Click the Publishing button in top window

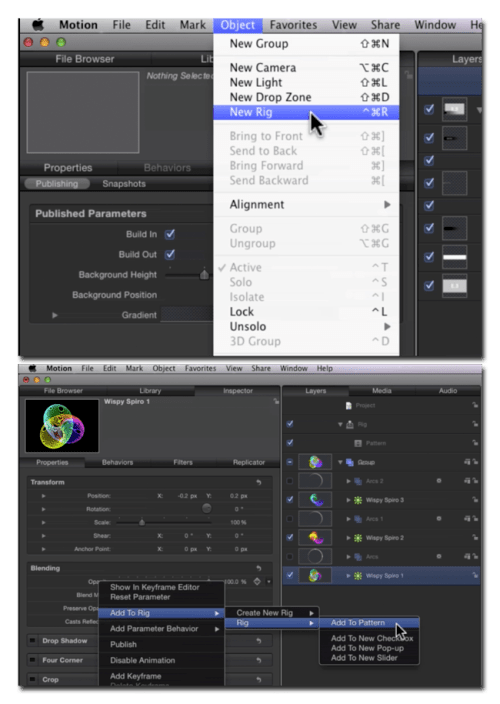tap(57, 184)
